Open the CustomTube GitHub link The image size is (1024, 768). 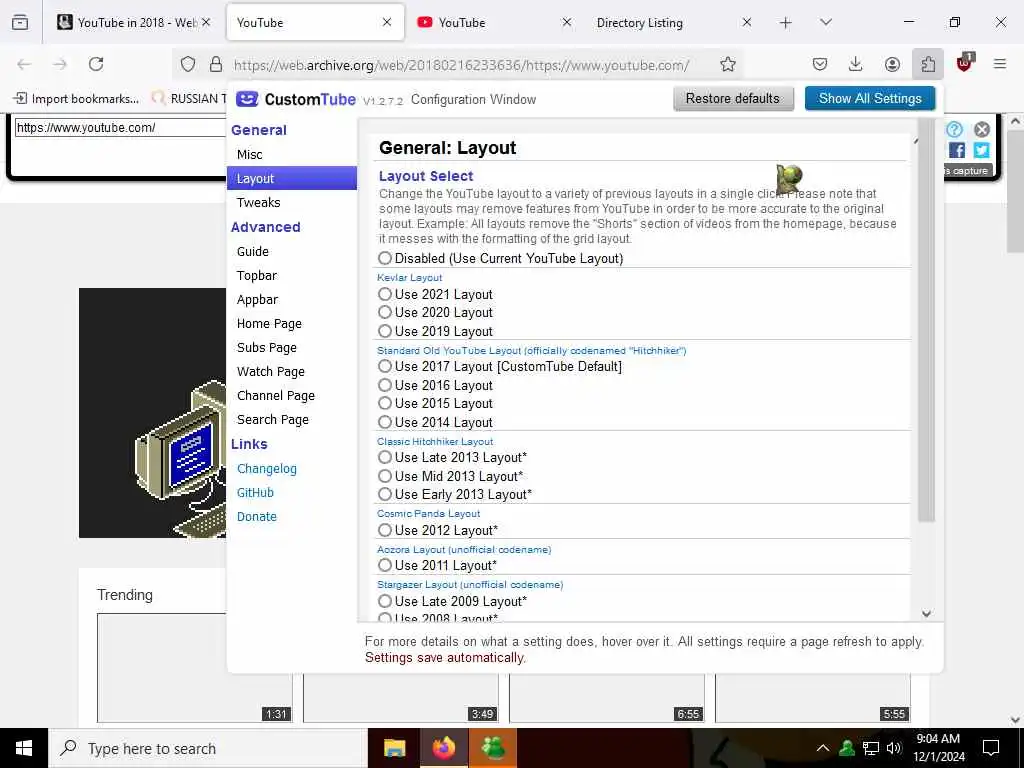pyautogui.click(x=255, y=493)
